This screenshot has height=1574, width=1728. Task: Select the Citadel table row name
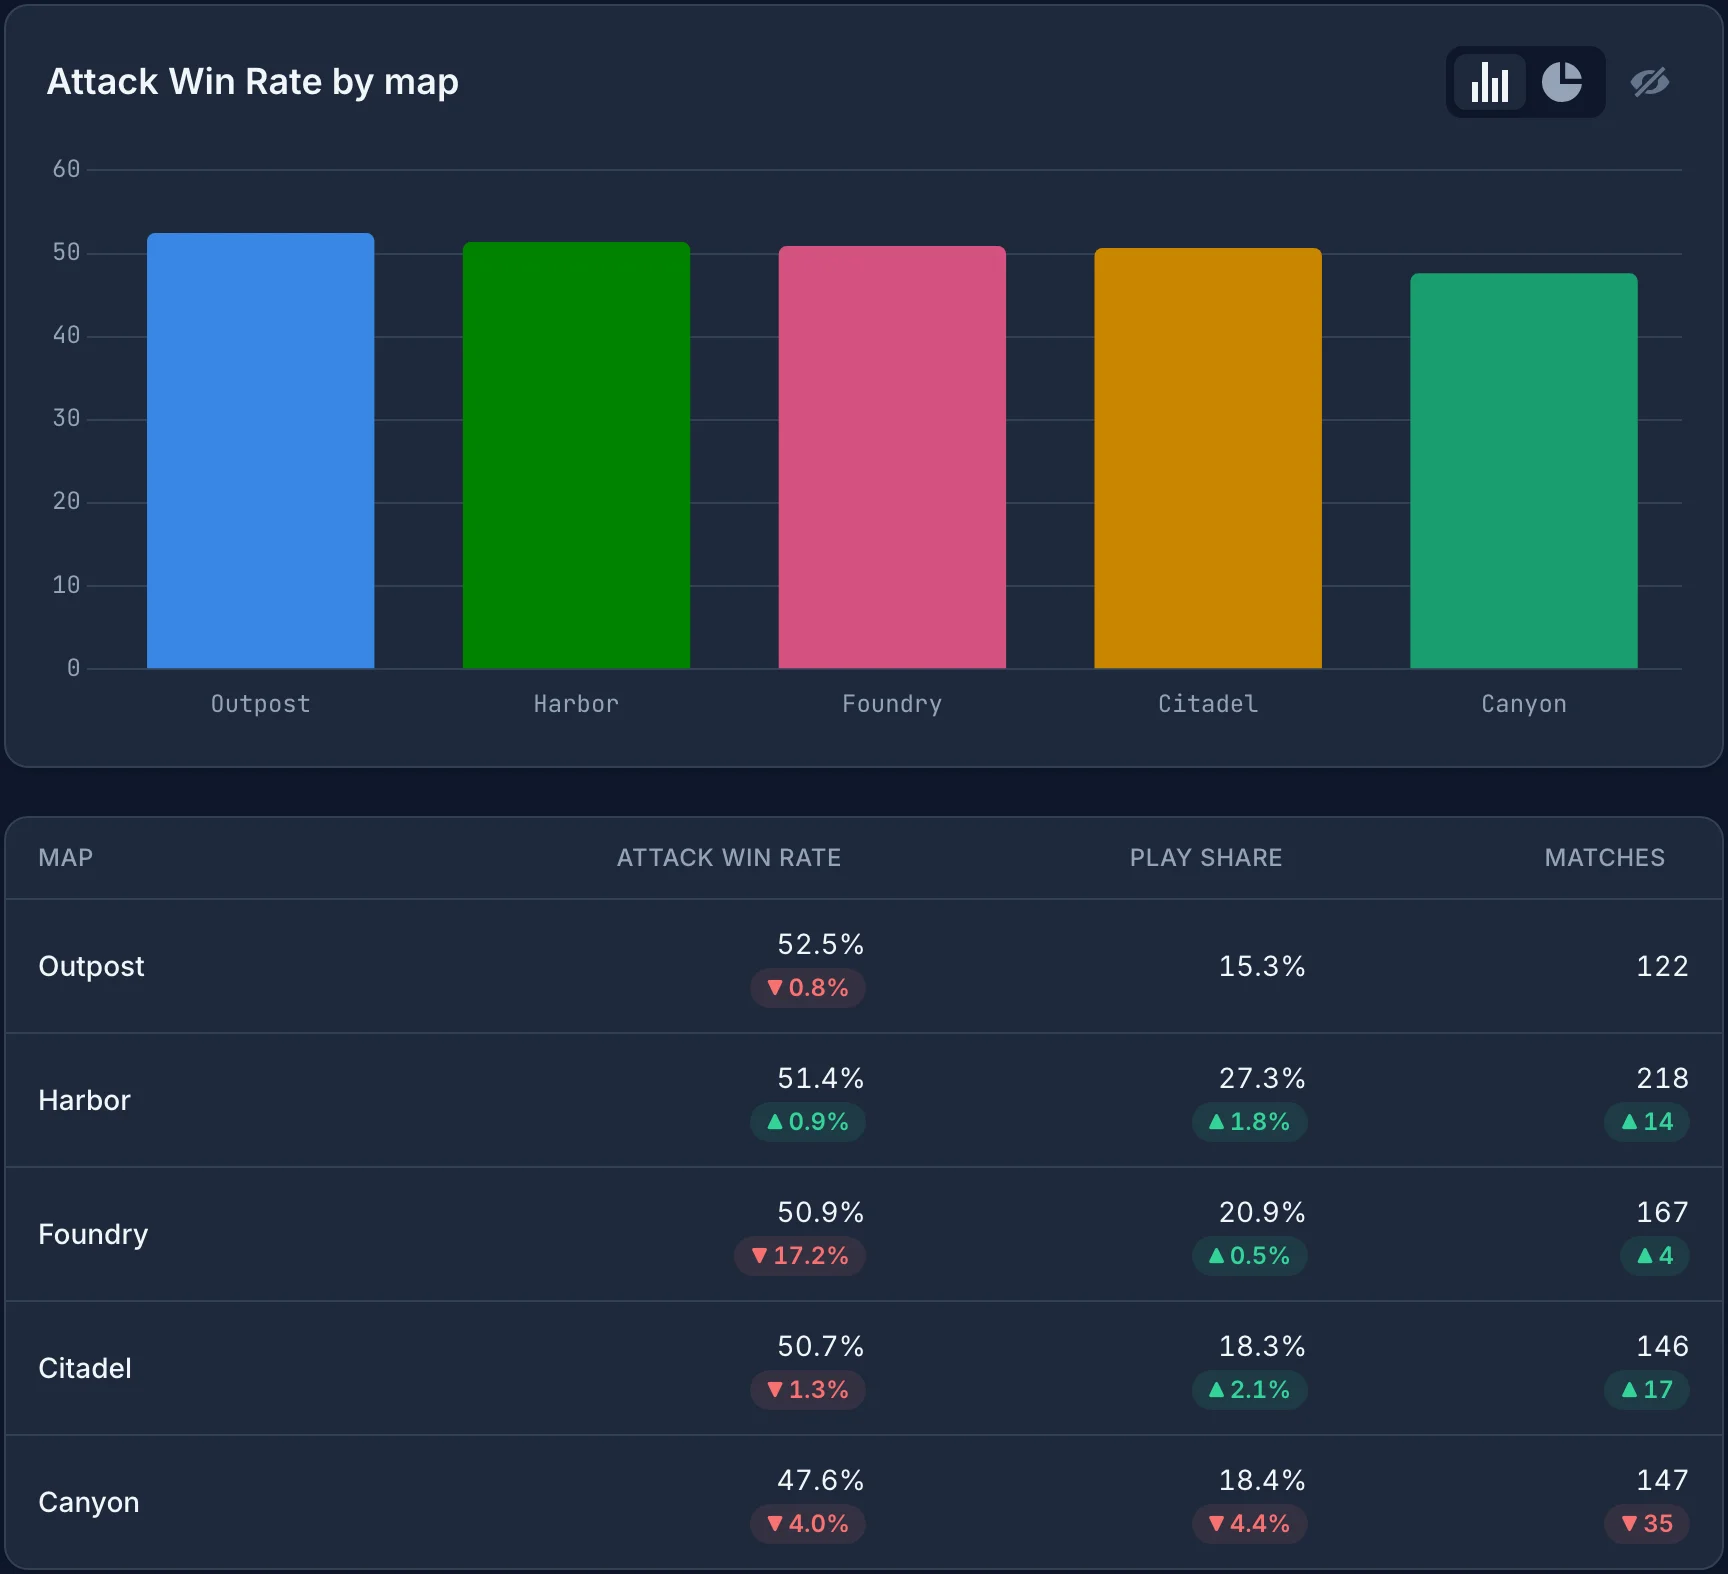coord(85,1369)
